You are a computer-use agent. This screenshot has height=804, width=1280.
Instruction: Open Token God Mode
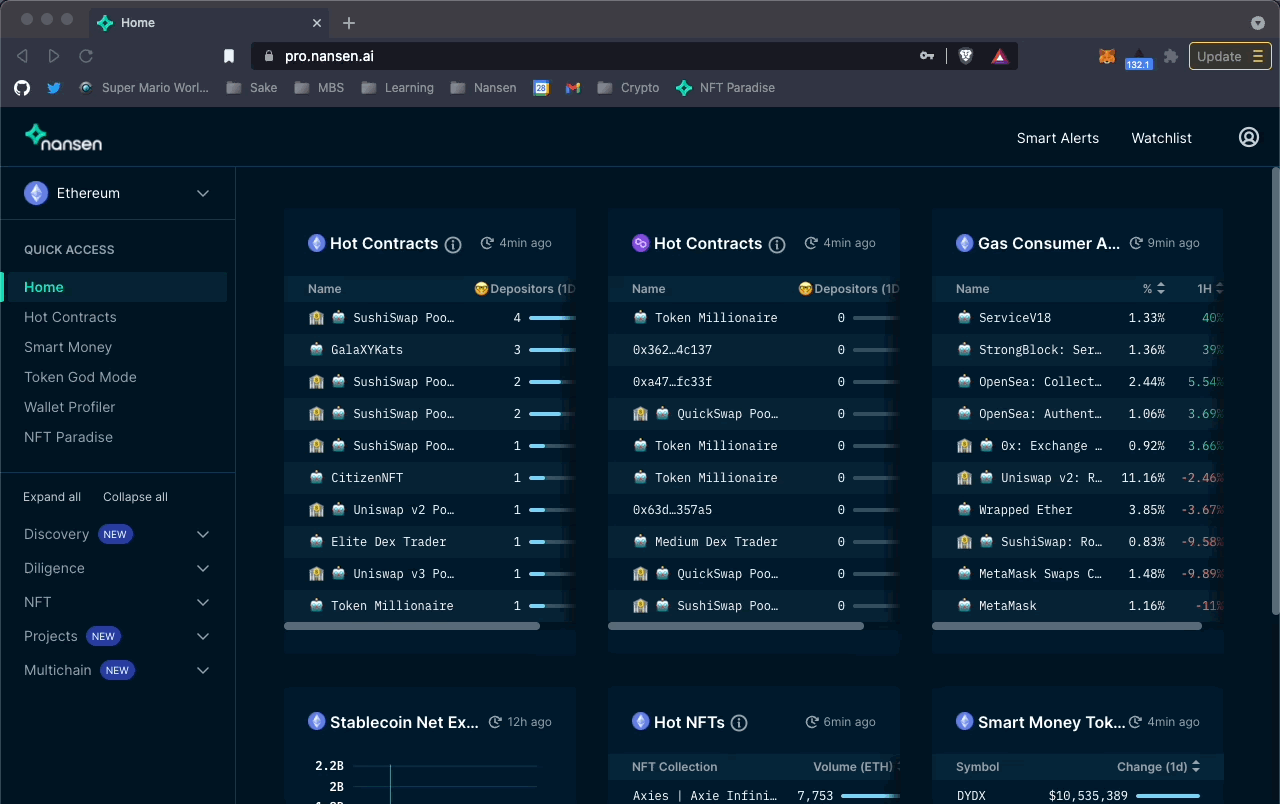click(x=80, y=377)
